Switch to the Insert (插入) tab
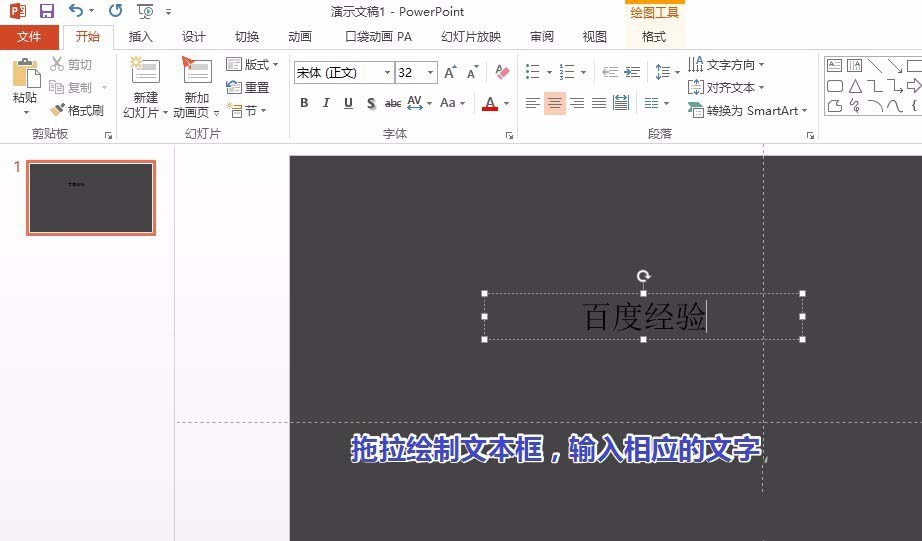Viewport: 922px width, 541px height. click(x=140, y=36)
